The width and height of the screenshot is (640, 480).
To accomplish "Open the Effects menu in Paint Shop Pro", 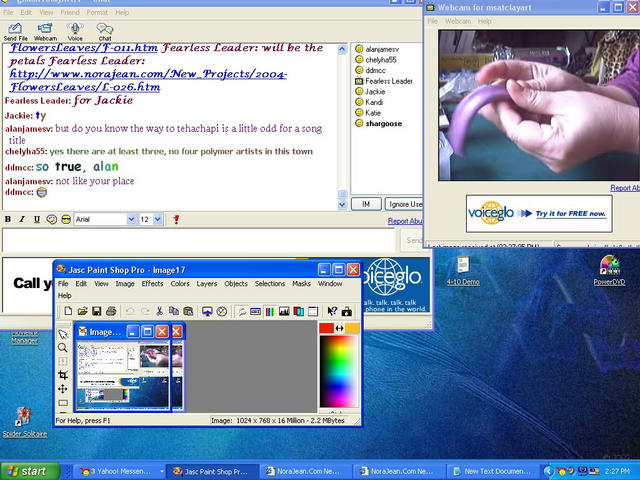I will click(152, 284).
